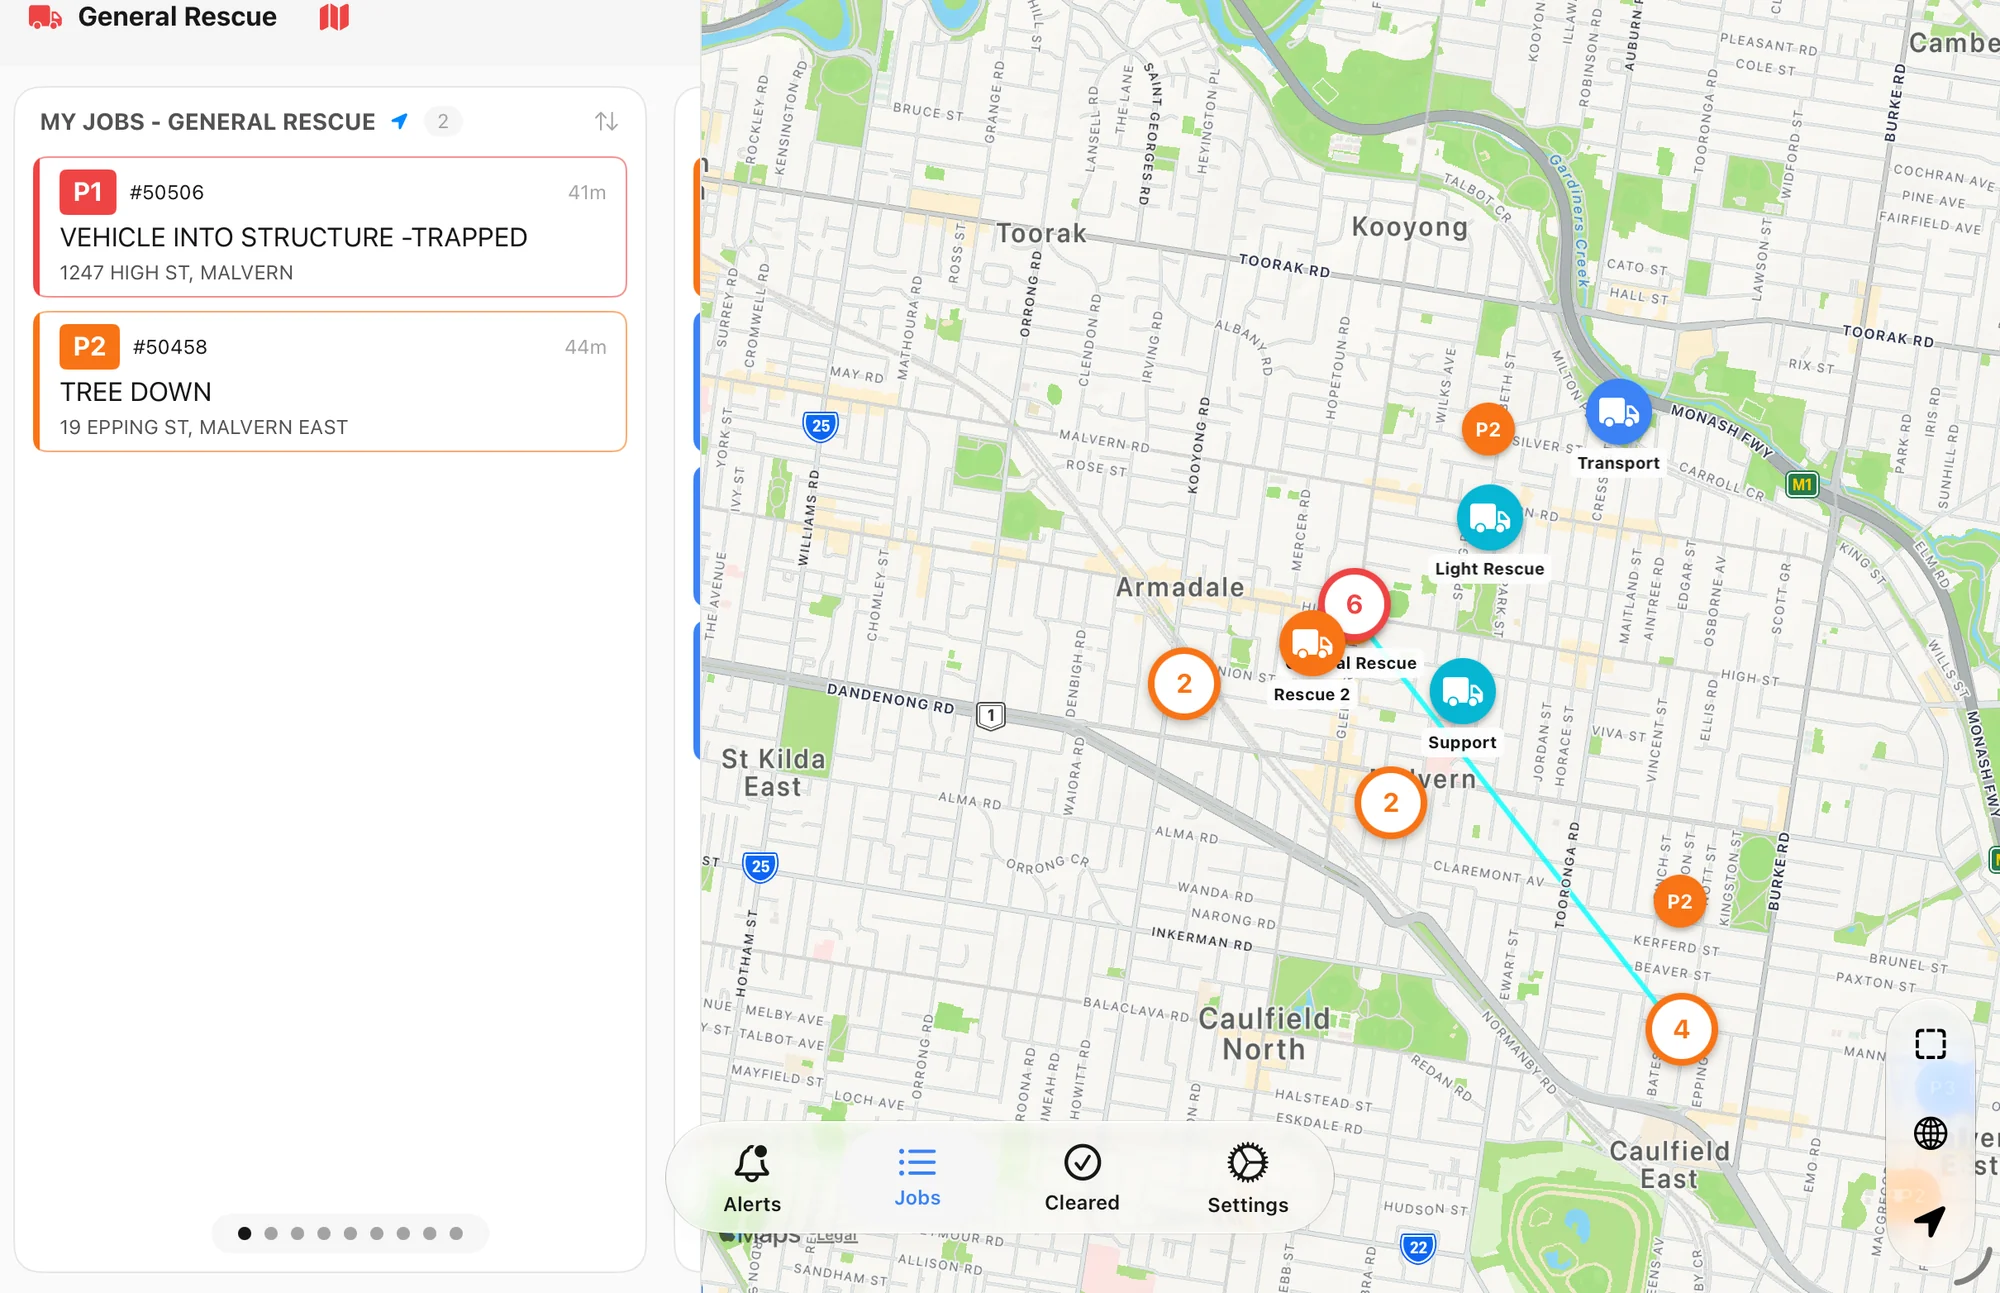Click the MY JOBS - GENERAL RESCUE heading
The image size is (2000, 1293).
coord(207,122)
